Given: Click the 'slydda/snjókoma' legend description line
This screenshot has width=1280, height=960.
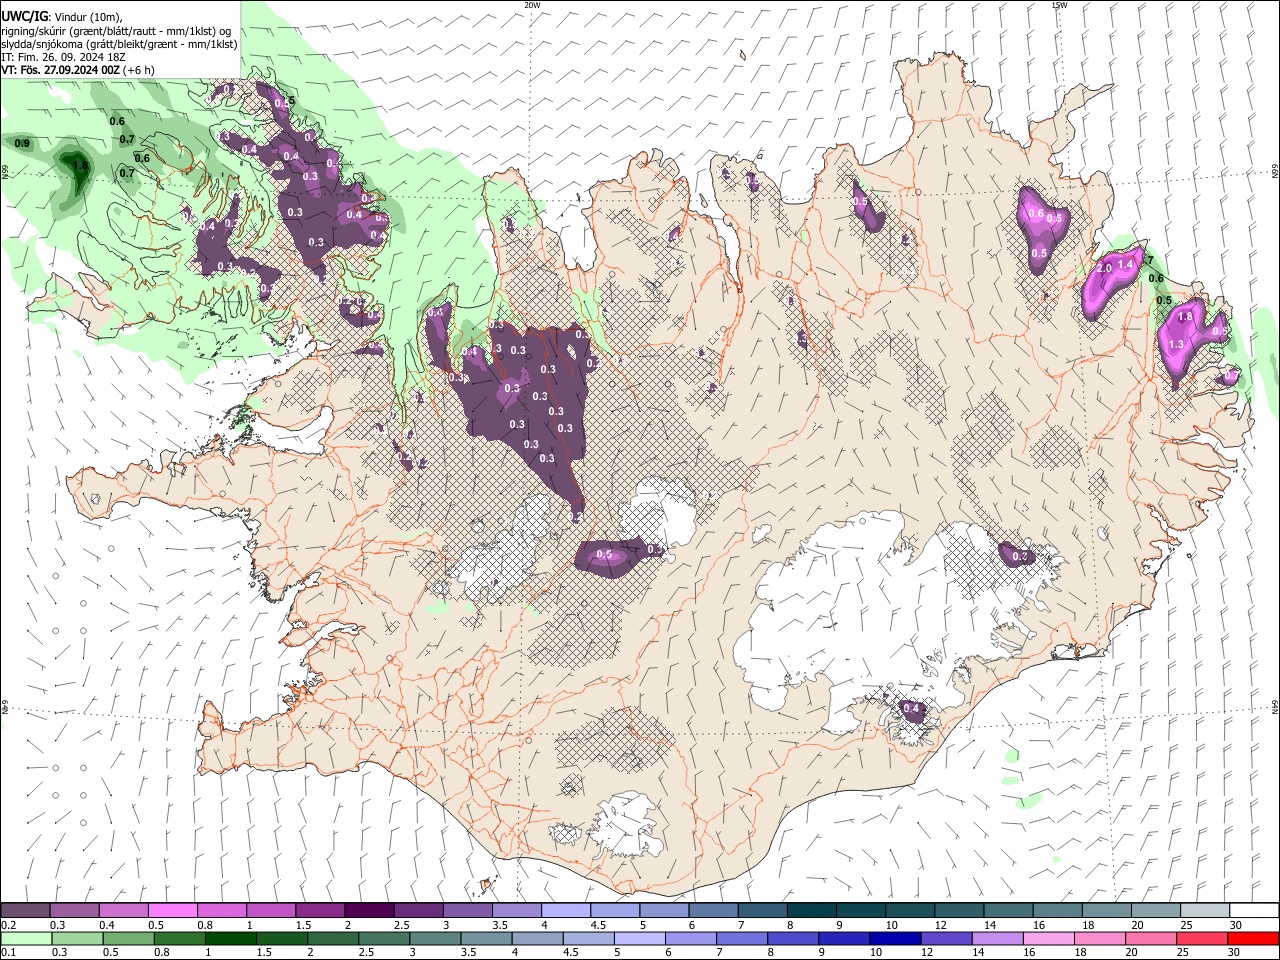Looking at the screenshot, I should (x=120, y=44).
